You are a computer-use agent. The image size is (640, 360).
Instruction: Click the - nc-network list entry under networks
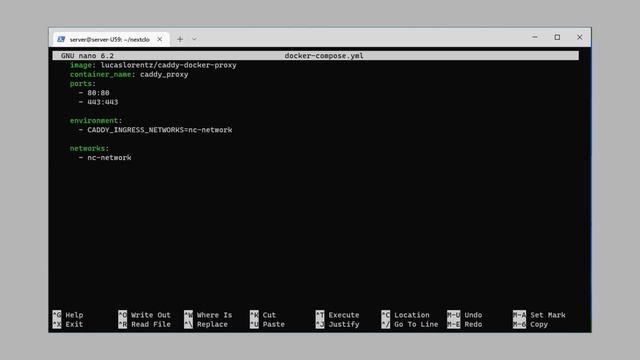[105, 158]
